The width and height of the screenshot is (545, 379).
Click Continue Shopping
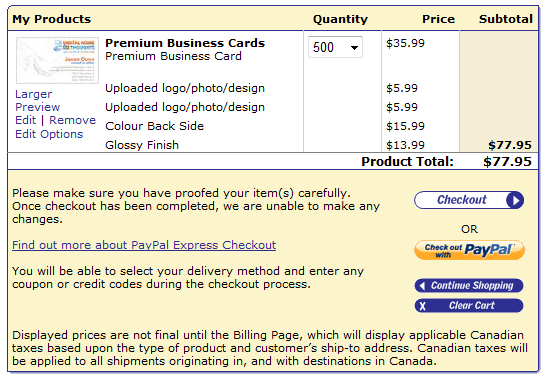(469, 286)
